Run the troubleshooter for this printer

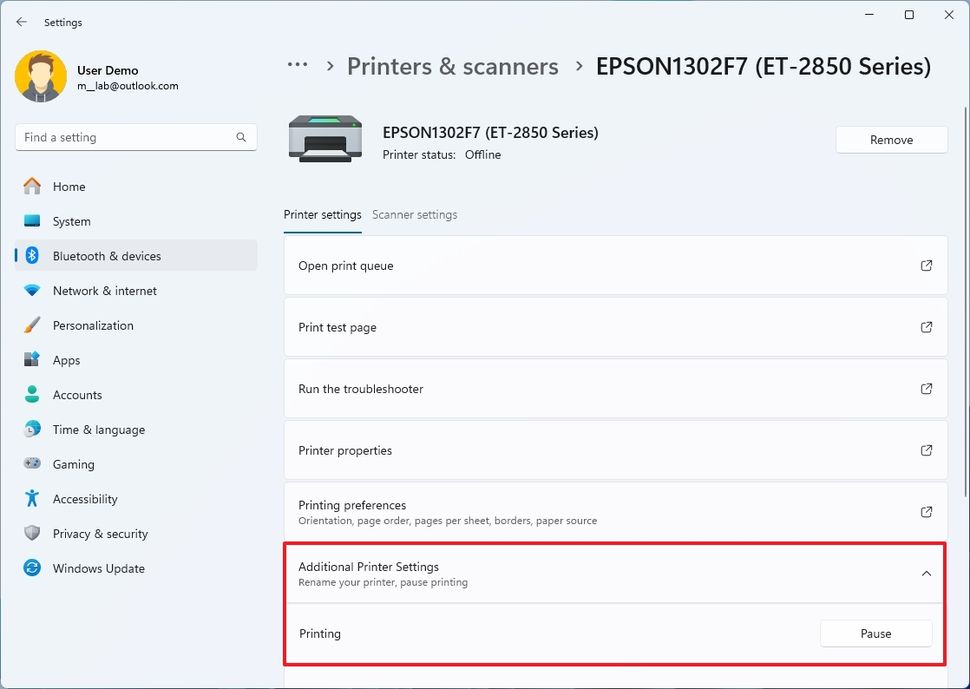tap(614, 388)
